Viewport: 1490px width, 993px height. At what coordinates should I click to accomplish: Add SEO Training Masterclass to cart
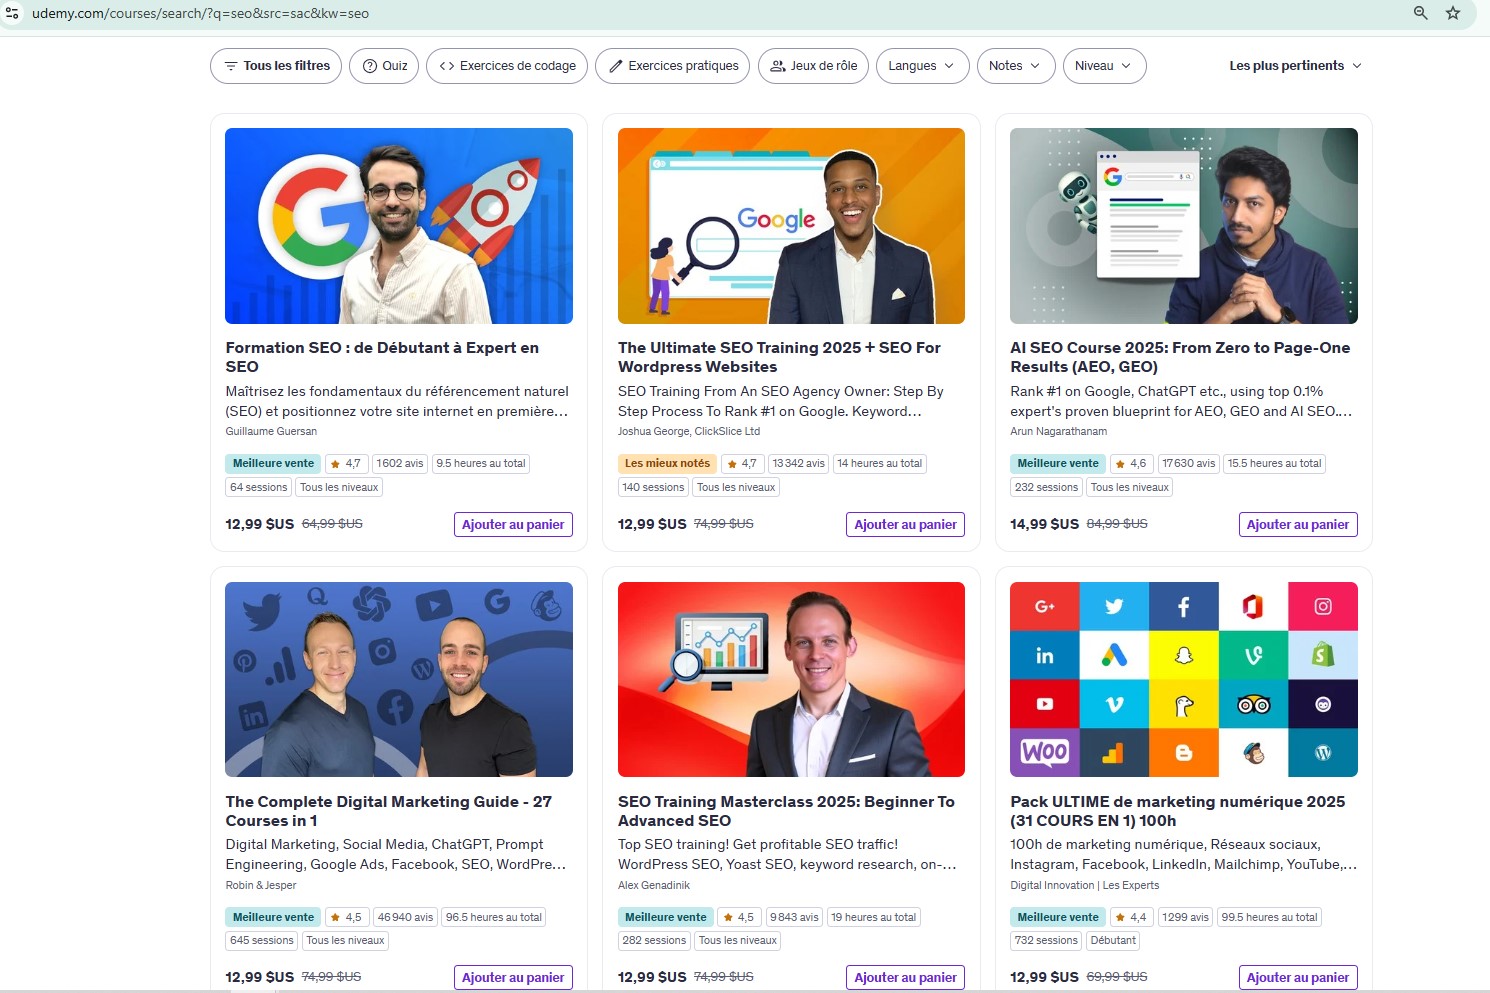click(x=905, y=977)
